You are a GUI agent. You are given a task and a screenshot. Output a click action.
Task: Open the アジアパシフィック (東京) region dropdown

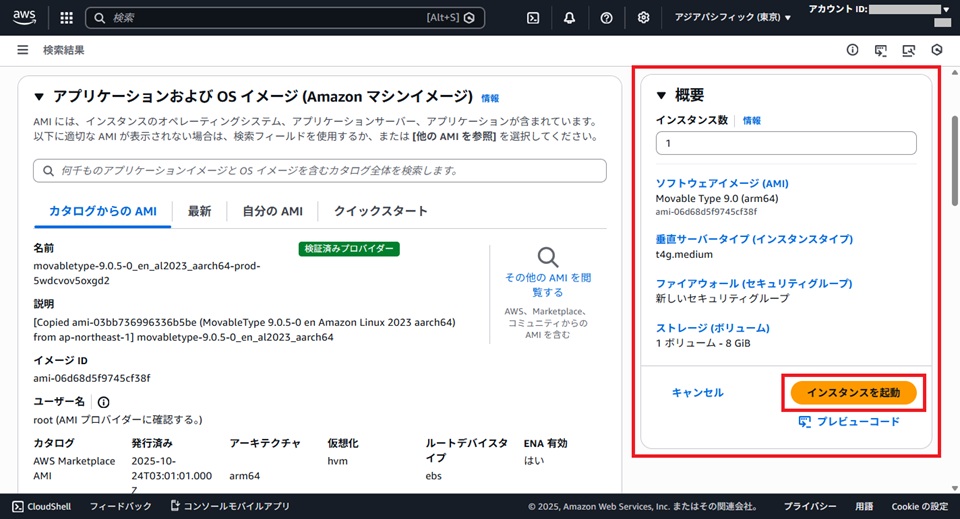pyautogui.click(x=732, y=17)
